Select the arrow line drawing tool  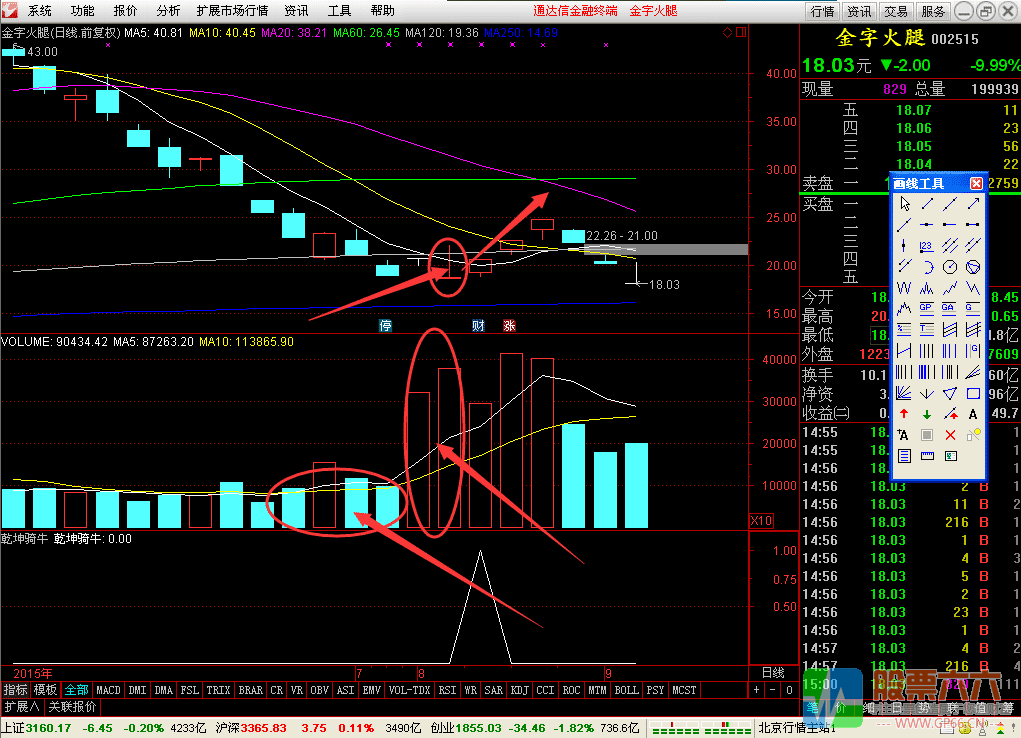(973, 204)
